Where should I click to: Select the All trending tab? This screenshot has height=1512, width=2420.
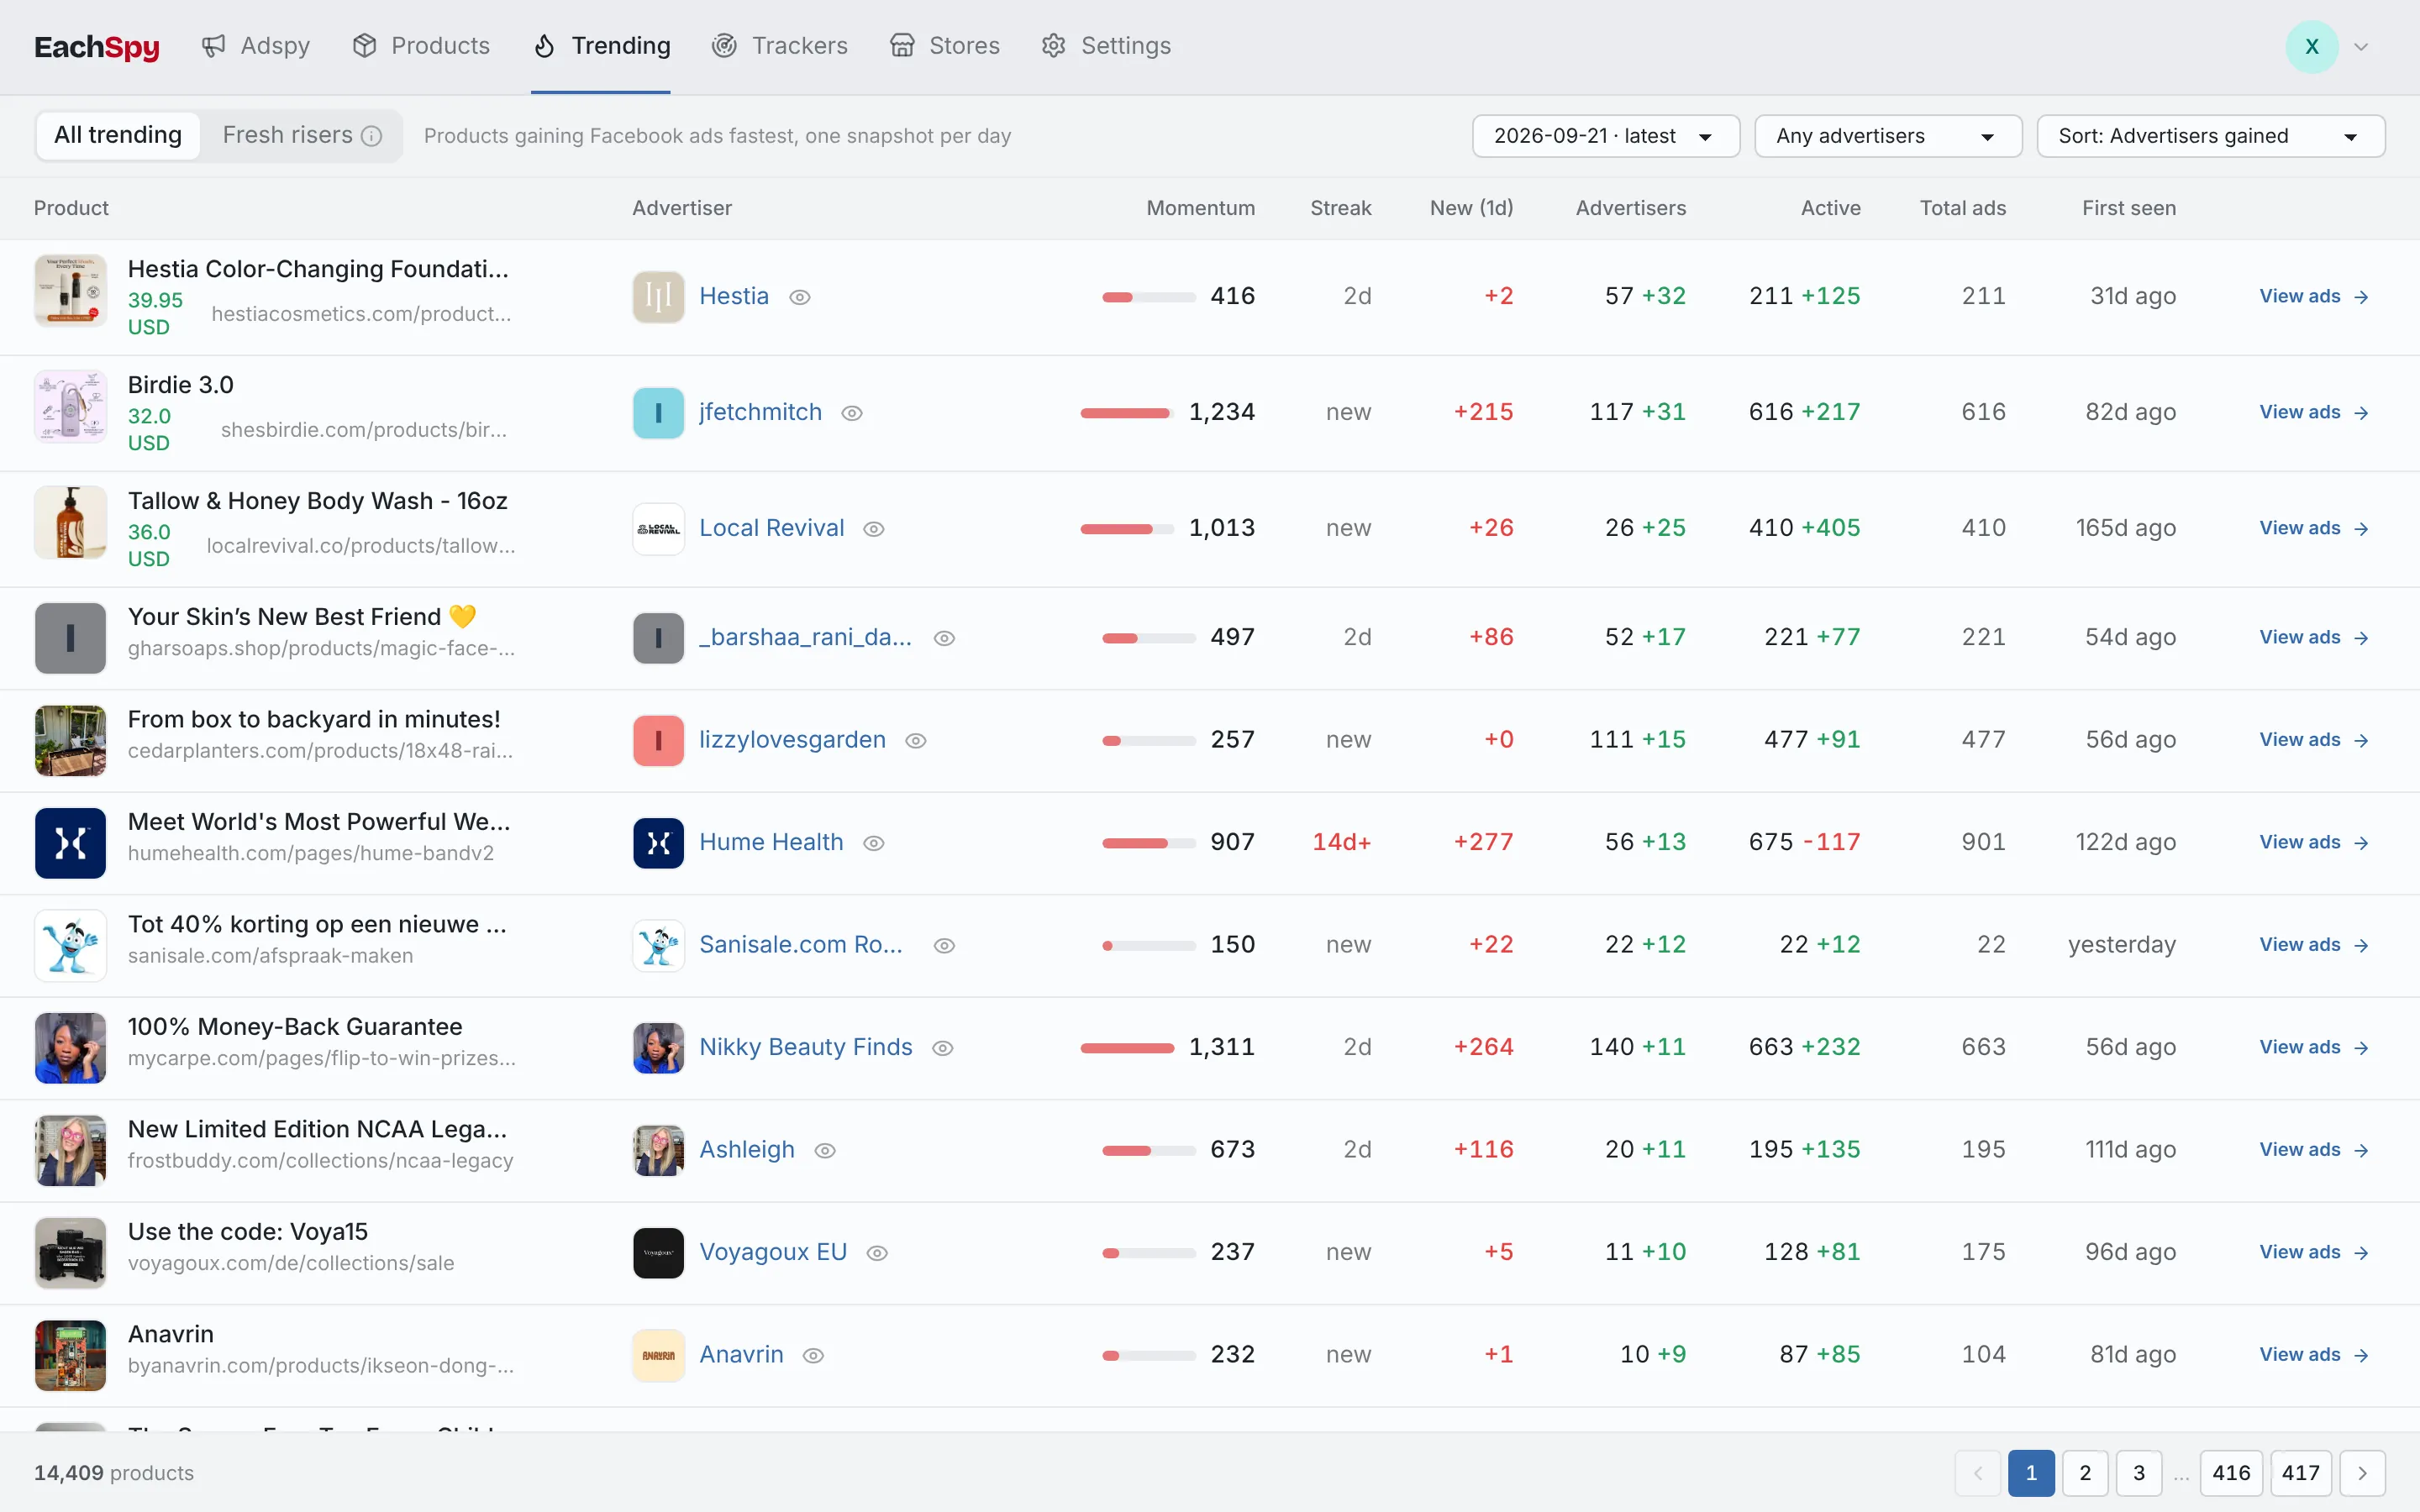(x=118, y=135)
